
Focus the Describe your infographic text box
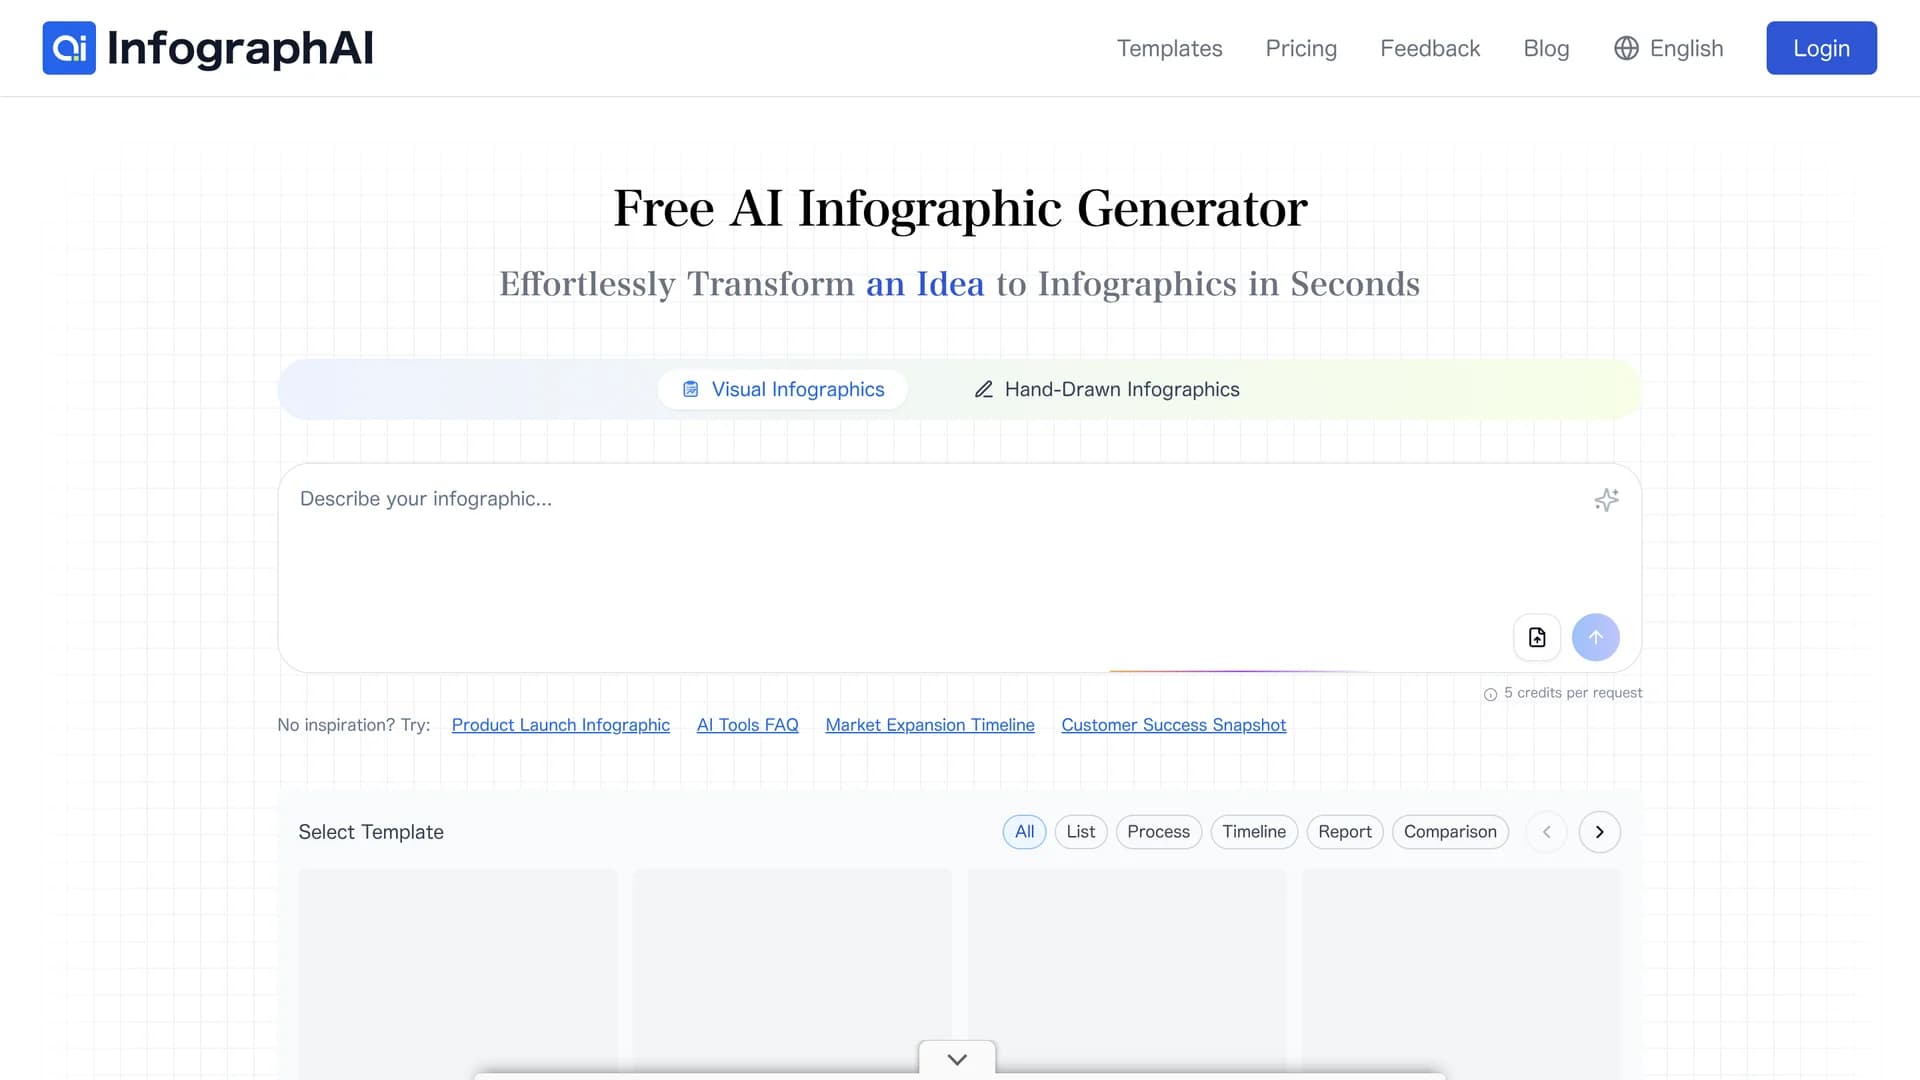tap(959, 567)
